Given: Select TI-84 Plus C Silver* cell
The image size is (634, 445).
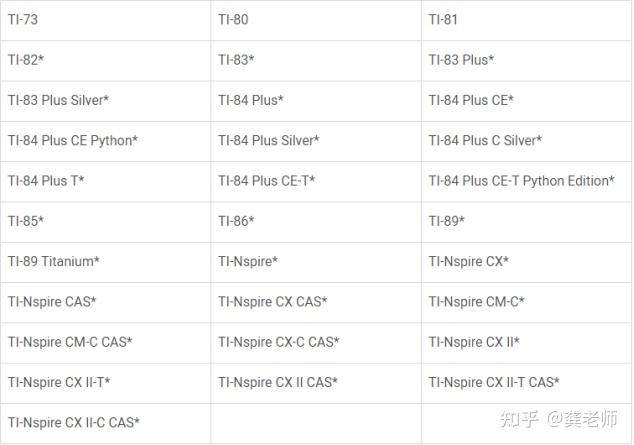Looking at the screenshot, I should click(526, 141).
